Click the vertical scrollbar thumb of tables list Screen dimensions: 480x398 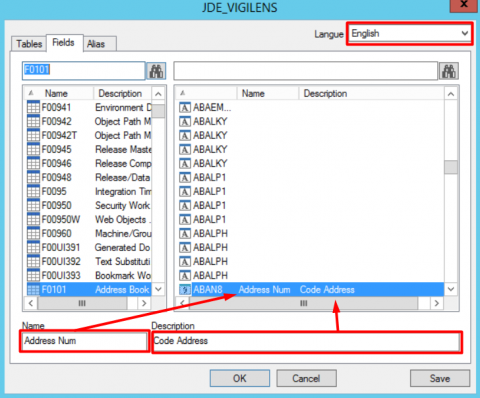coord(158,111)
